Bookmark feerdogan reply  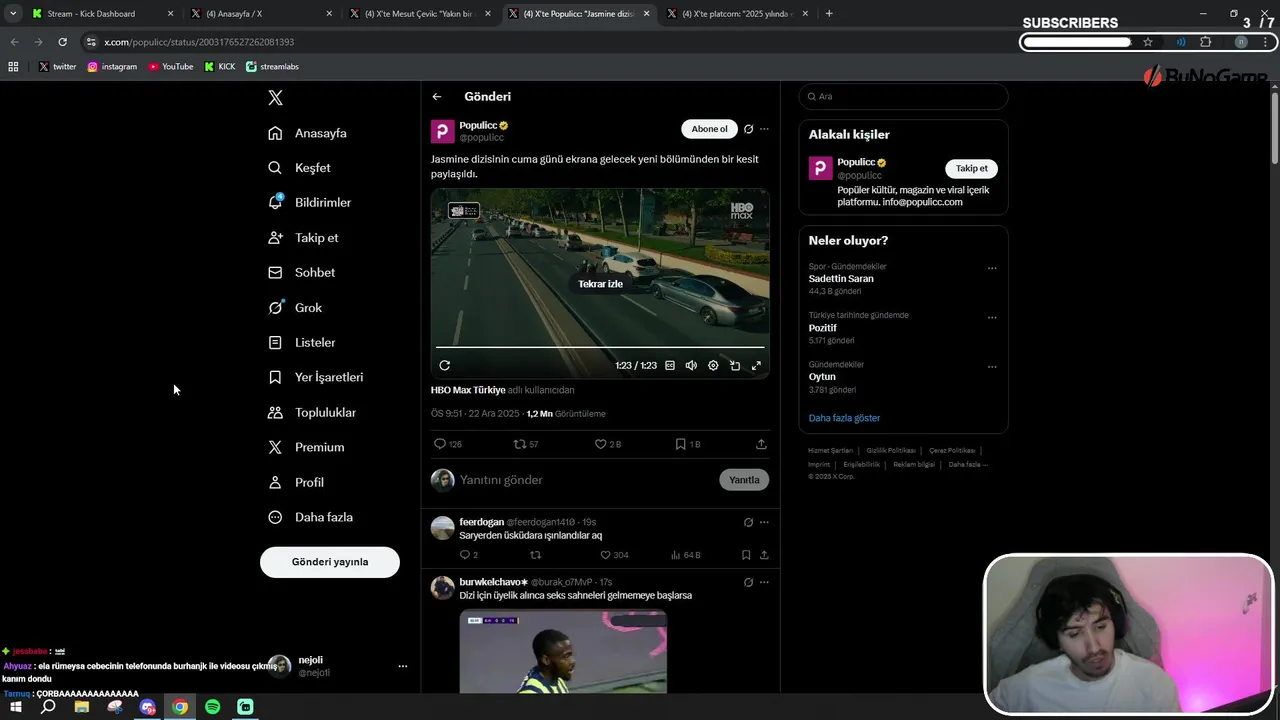point(746,555)
